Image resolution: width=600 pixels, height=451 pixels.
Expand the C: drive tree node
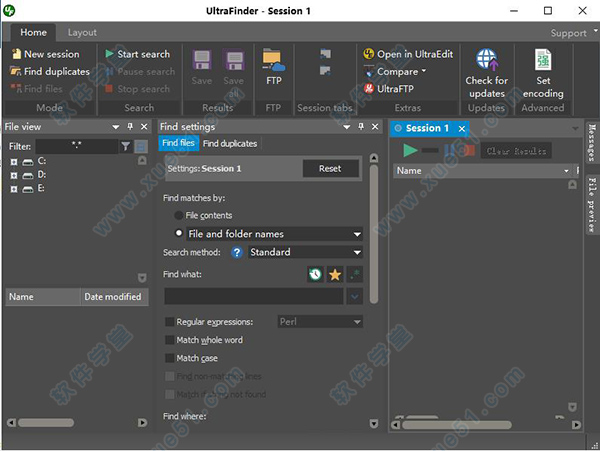click(14, 162)
